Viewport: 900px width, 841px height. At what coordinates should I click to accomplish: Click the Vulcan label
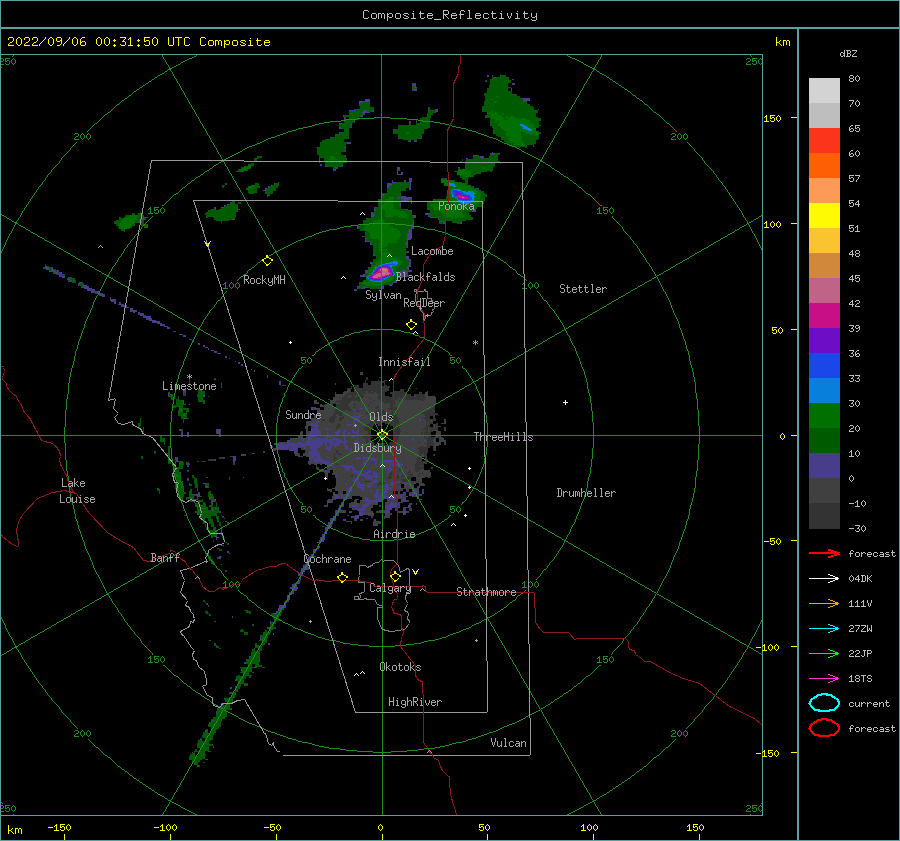click(509, 743)
